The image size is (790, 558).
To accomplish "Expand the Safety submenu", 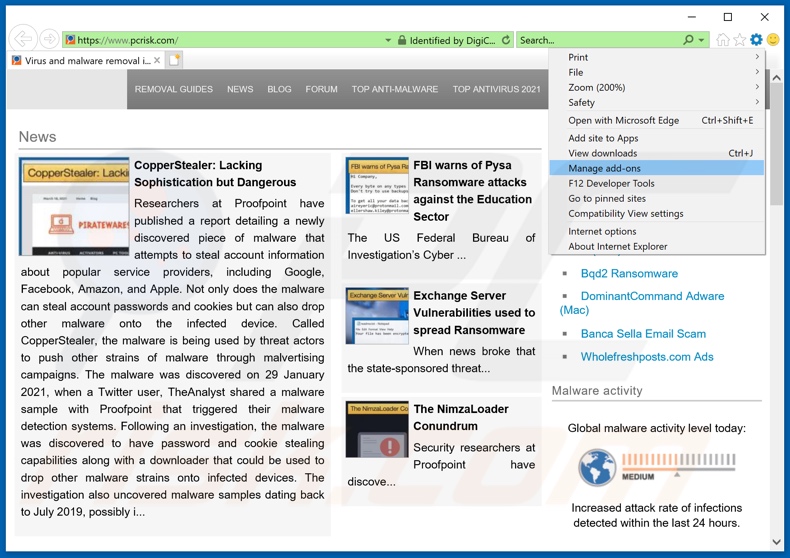I will click(x=657, y=103).
